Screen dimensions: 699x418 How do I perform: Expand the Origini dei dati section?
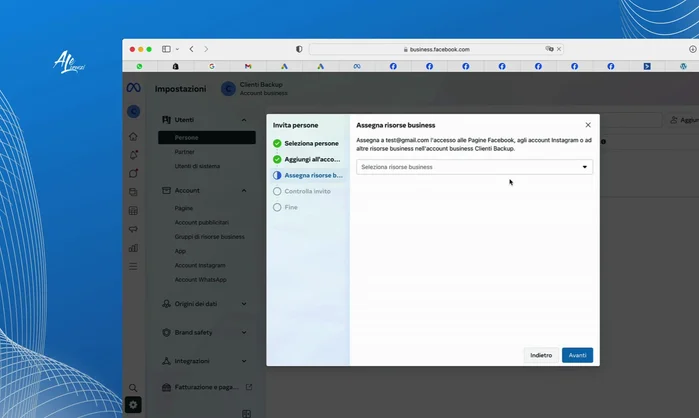pyautogui.click(x=244, y=304)
